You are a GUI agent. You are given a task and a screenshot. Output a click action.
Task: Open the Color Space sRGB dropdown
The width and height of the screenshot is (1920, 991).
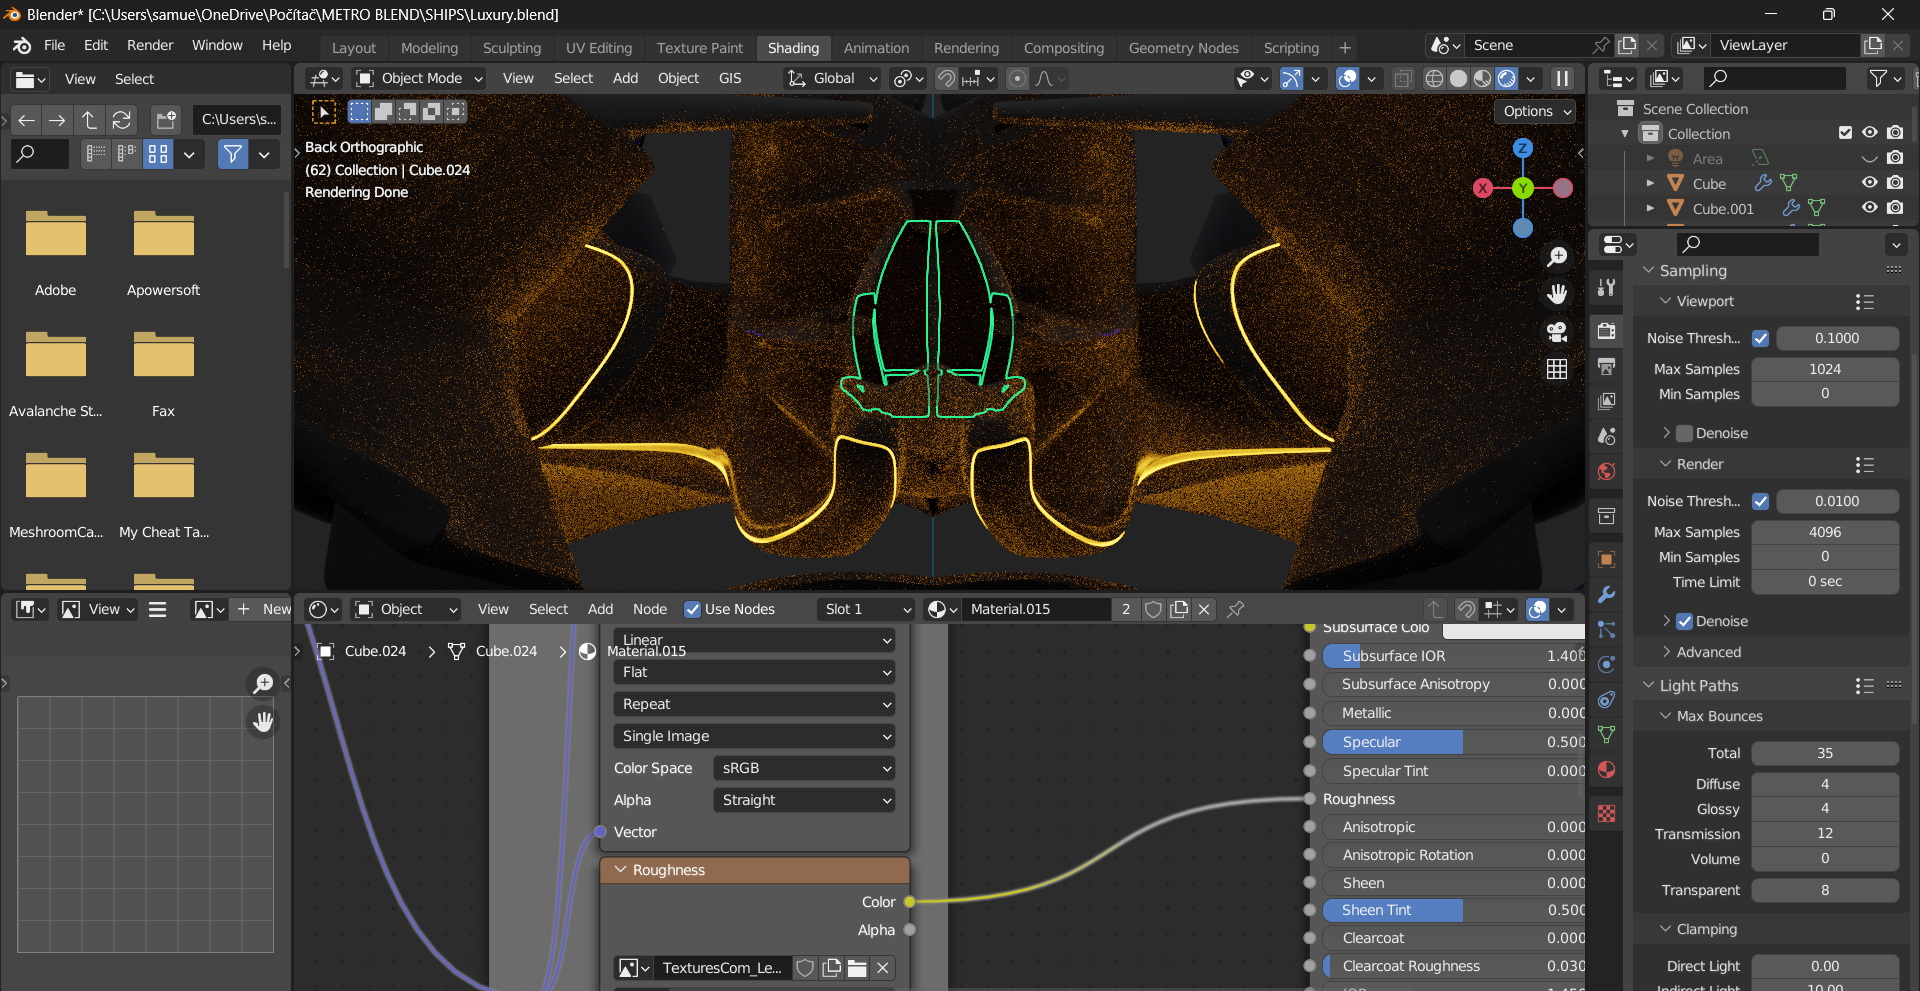click(x=804, y=768)
